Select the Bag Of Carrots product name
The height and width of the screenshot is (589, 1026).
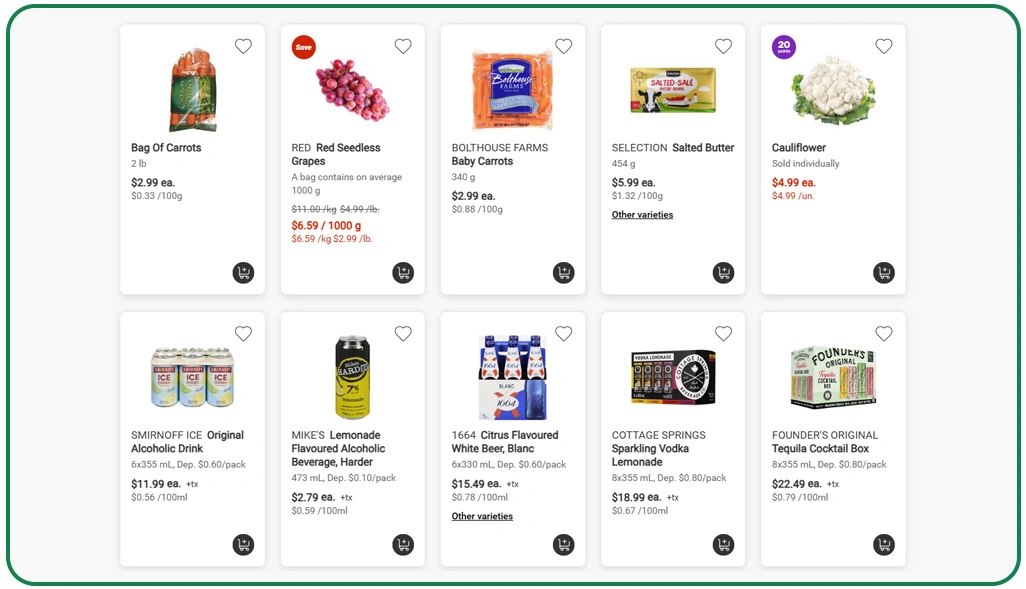coord(166,147)
